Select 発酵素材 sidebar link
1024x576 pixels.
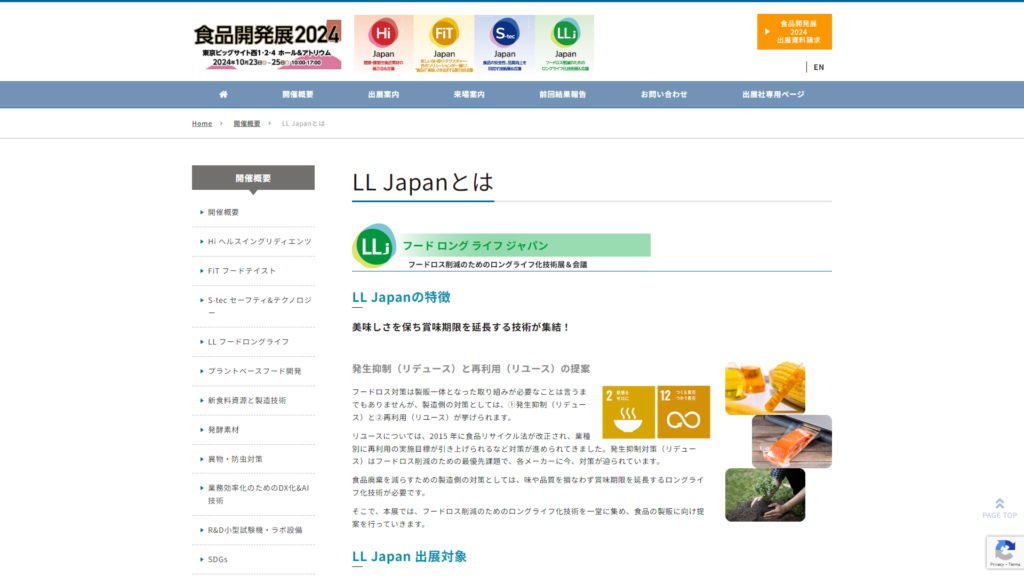tap(223, 430)
